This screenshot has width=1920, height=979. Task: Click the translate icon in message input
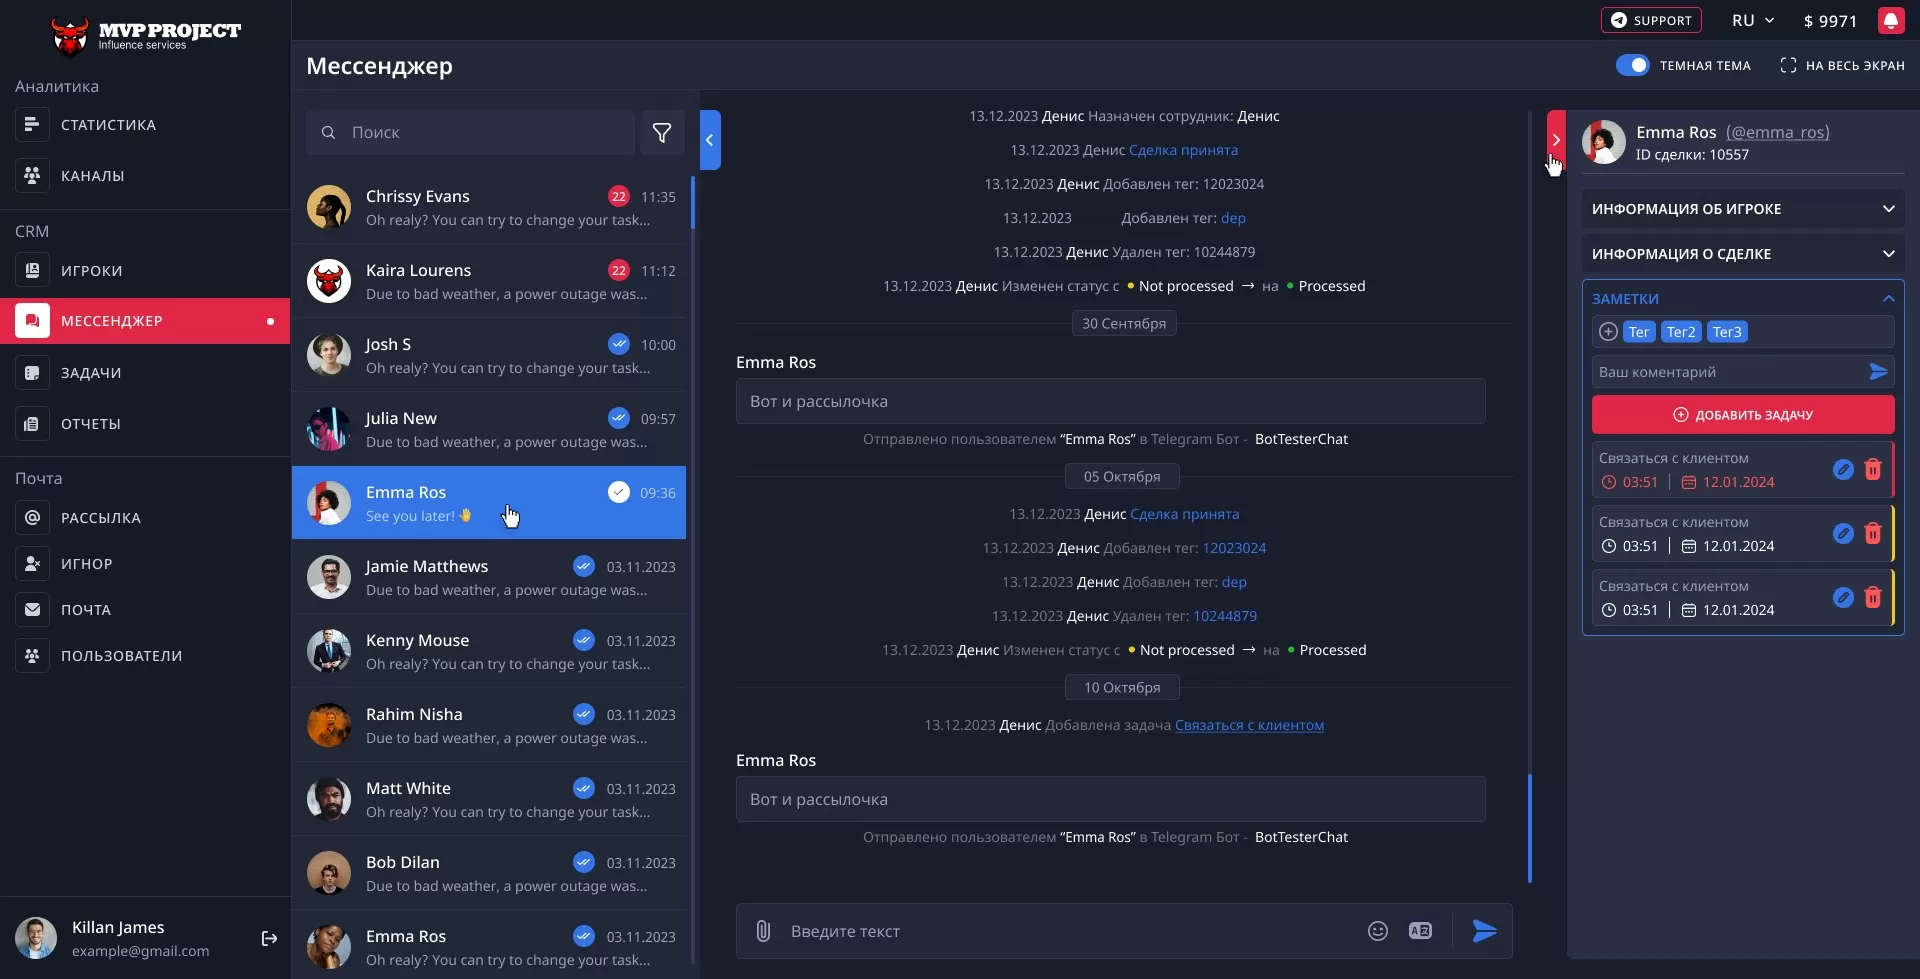1420,931
